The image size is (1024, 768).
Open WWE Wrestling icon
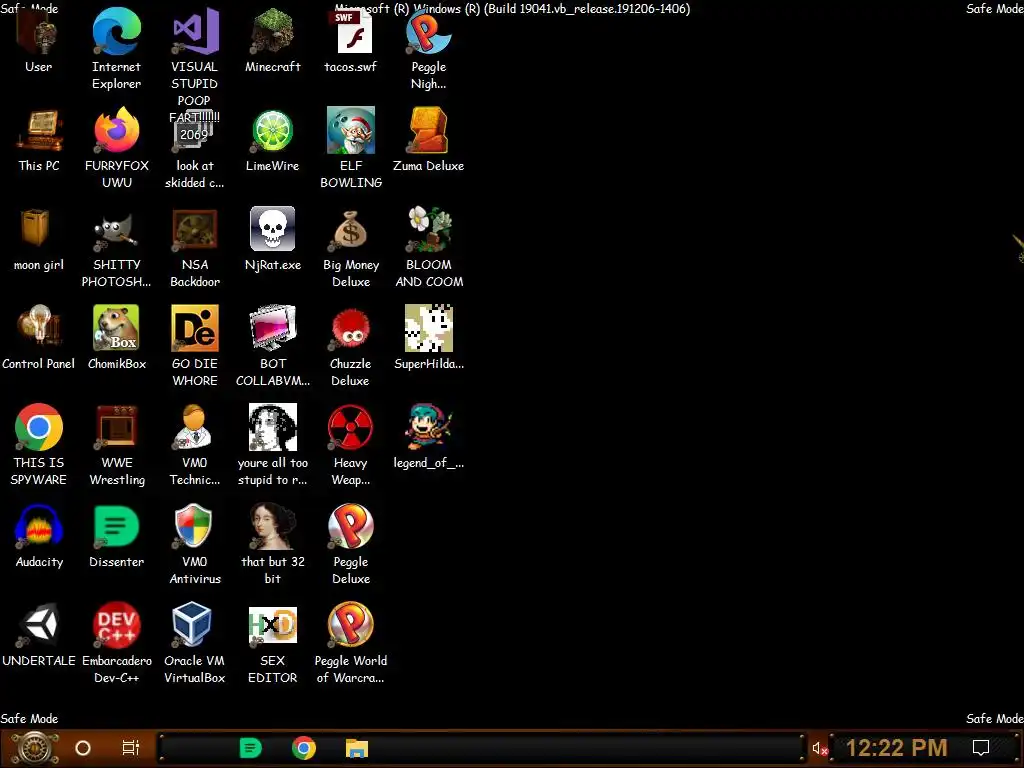pos(116,427)
